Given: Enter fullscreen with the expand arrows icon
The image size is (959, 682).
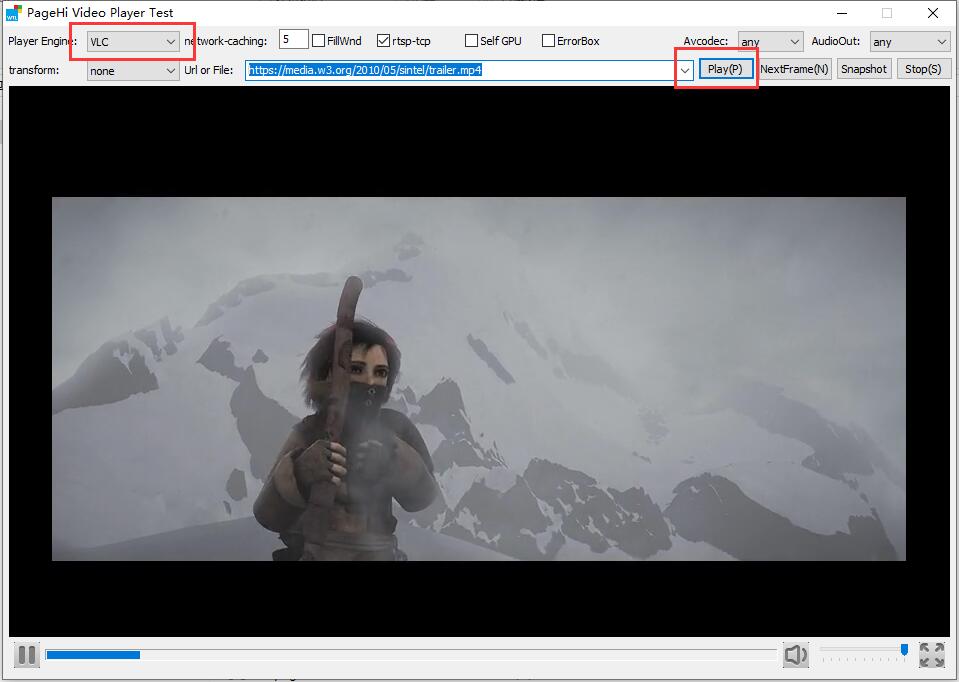Looking at the screenshot, I should [931, 655].
